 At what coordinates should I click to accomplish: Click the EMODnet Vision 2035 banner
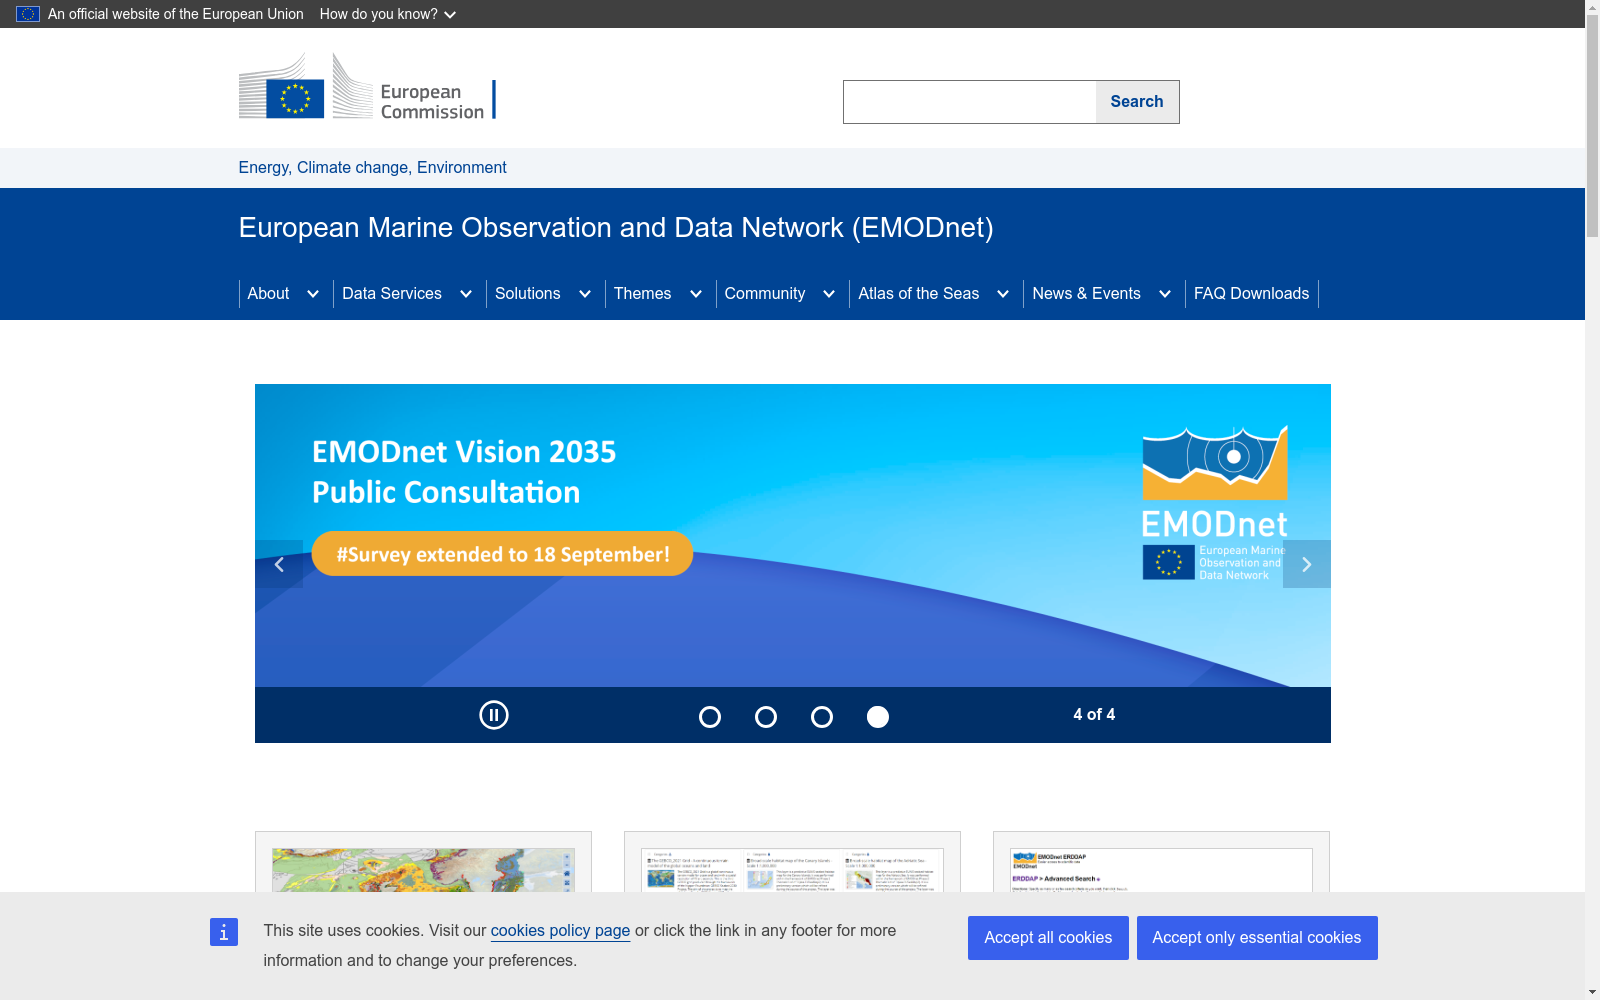point(793,535)
